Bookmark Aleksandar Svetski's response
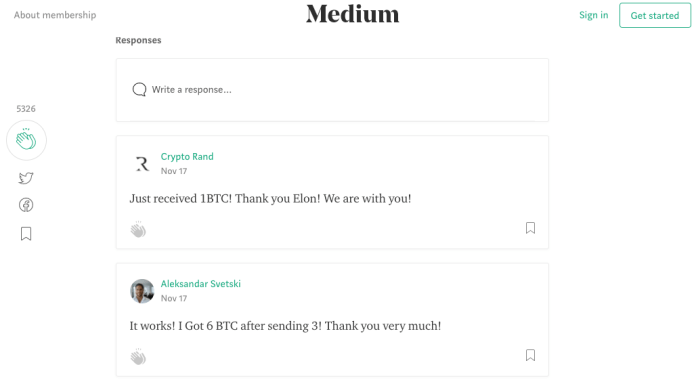This screenshot has height=386, width=696. tap(530, 355)
